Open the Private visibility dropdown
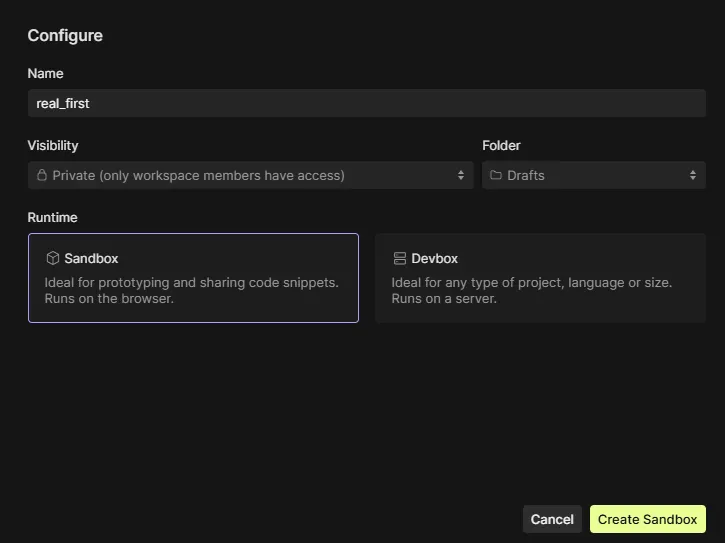 coord(250,175)
